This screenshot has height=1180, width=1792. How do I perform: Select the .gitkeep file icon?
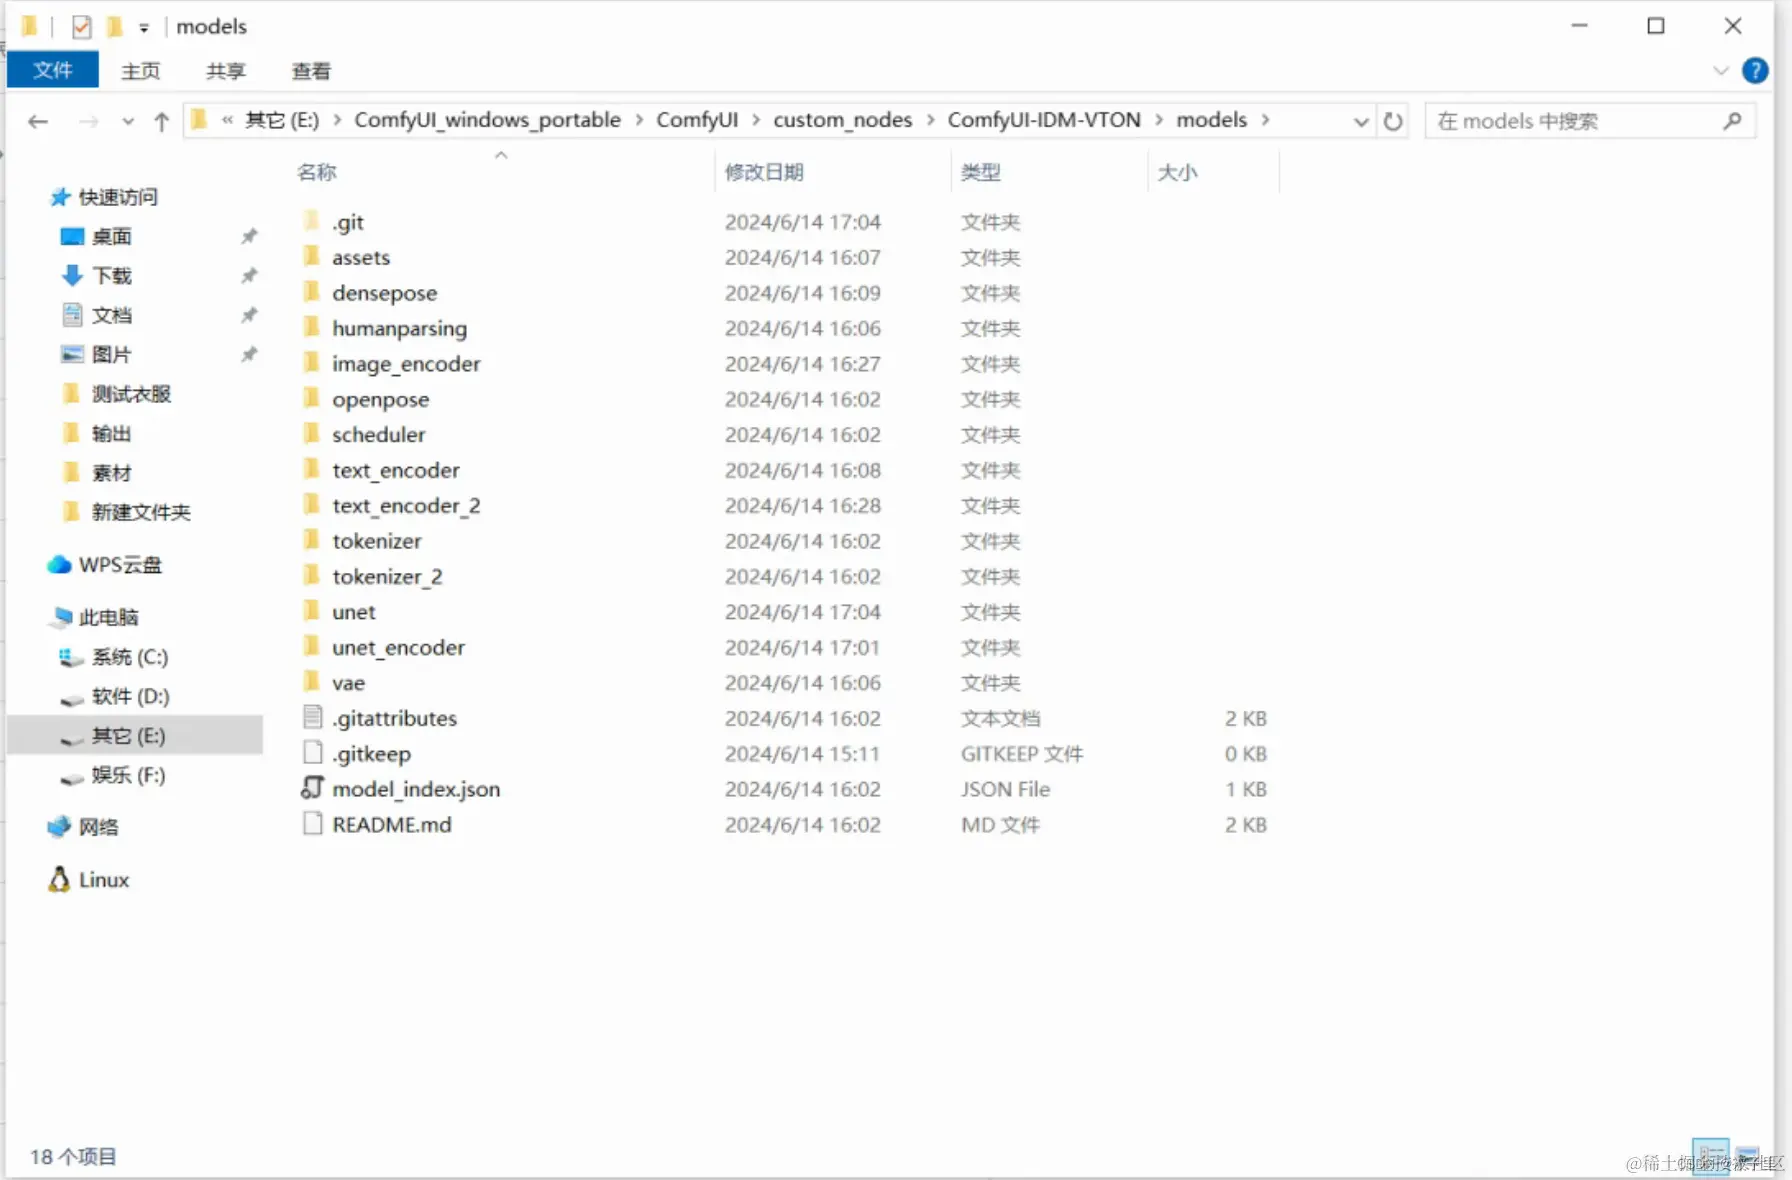pos(312,753)
